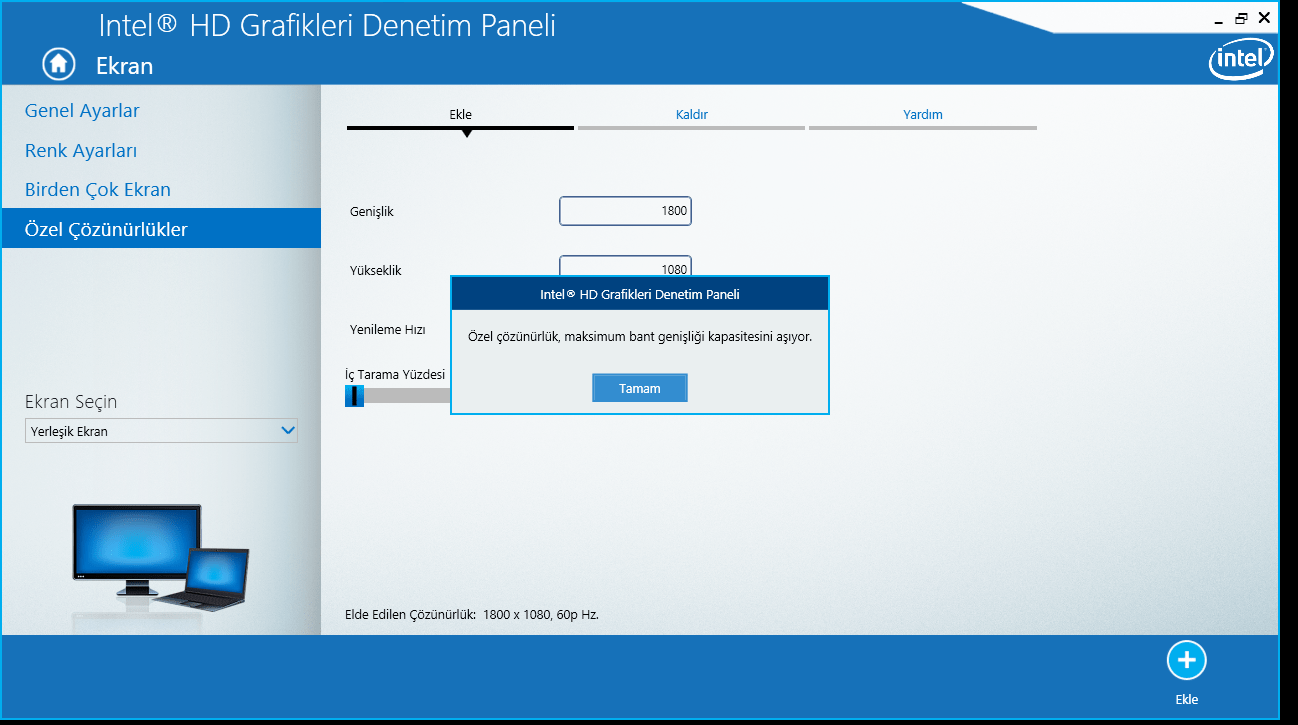Restore down the control panel window
Viewport: 1298px width, 725px height.
(1241, 18)
